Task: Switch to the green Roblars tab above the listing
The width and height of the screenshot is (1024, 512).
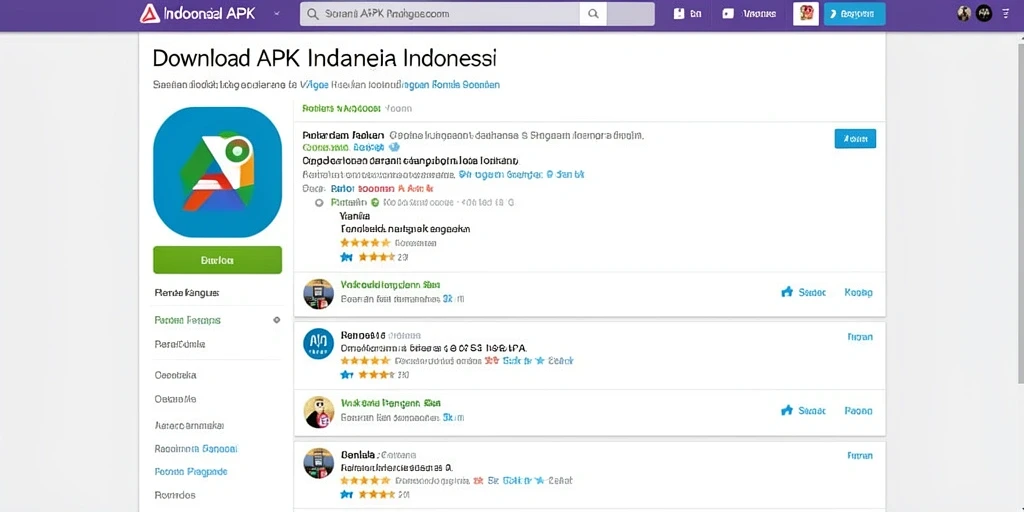Action: (342, 108)
